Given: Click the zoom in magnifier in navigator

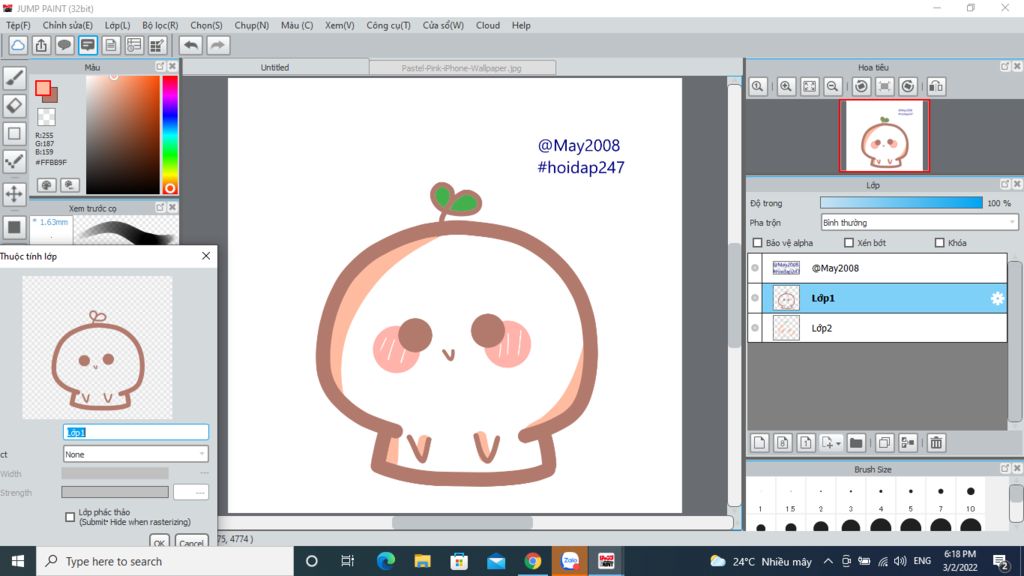Looking at the screenshot, I should coord(786,86).
